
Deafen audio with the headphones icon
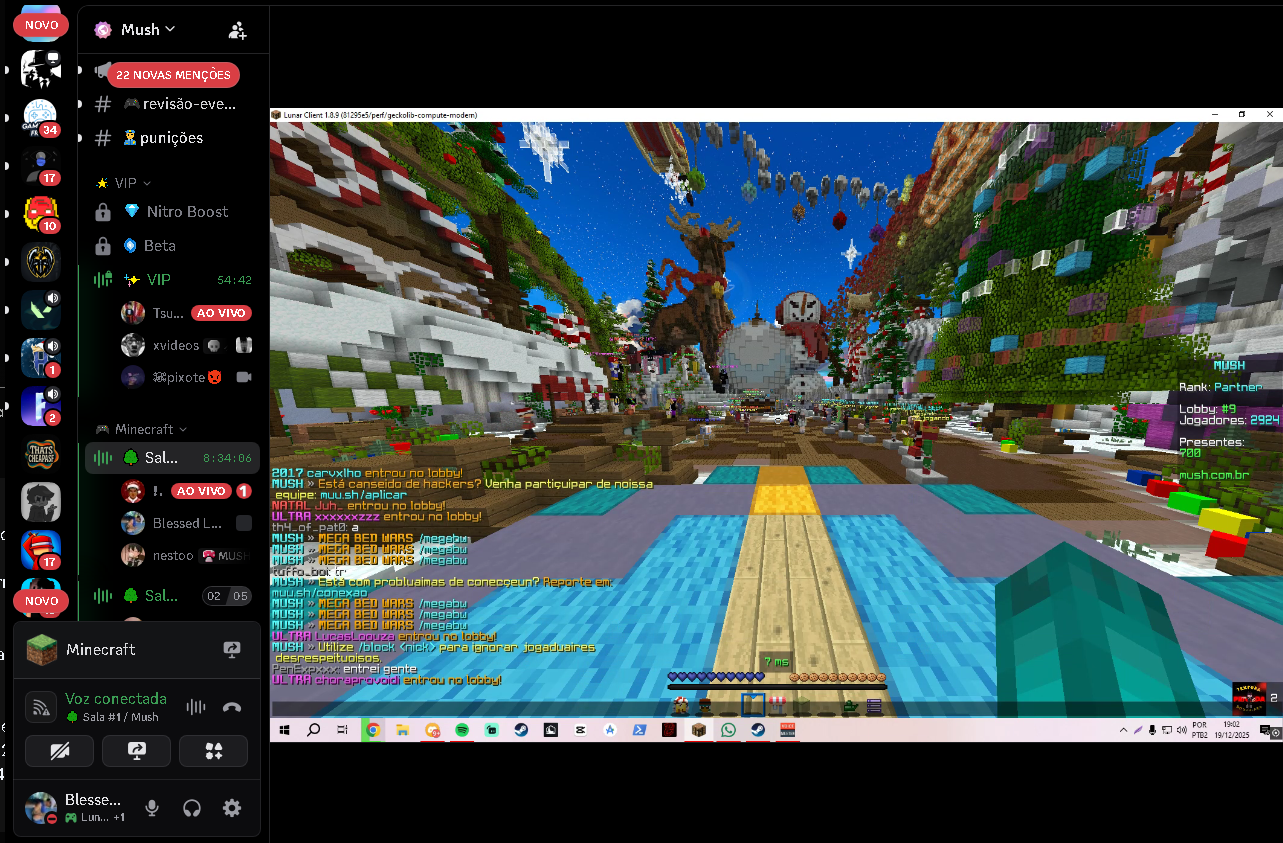tap(193, 808)
